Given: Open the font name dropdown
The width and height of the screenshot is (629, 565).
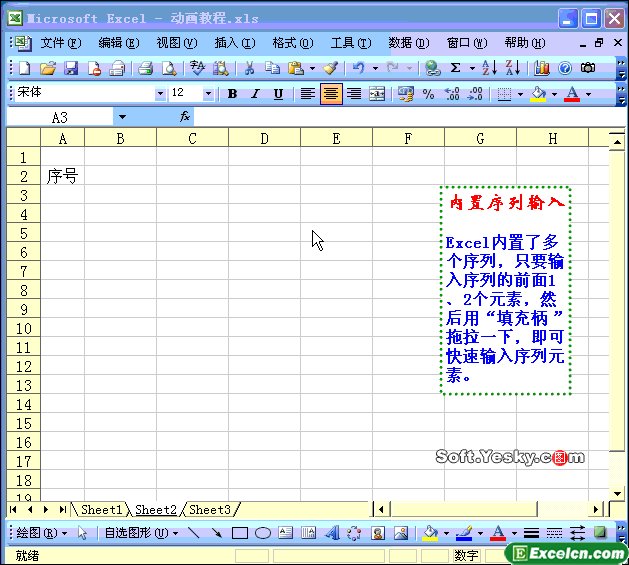Looking at the screenshot, I should [x=160, y=93].
